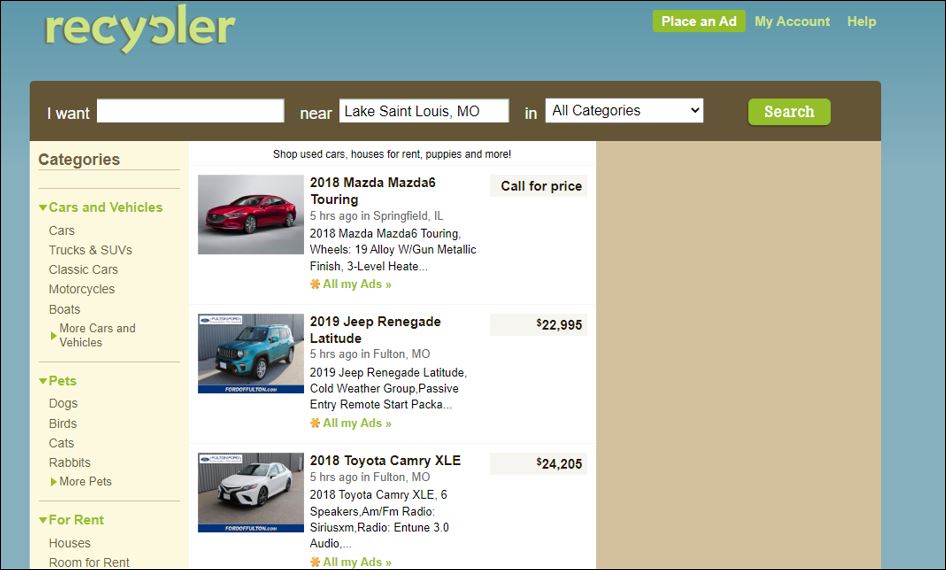
Task: Click the $22,995 price tag
Action: pyautogui.click(x=539, y=325)
